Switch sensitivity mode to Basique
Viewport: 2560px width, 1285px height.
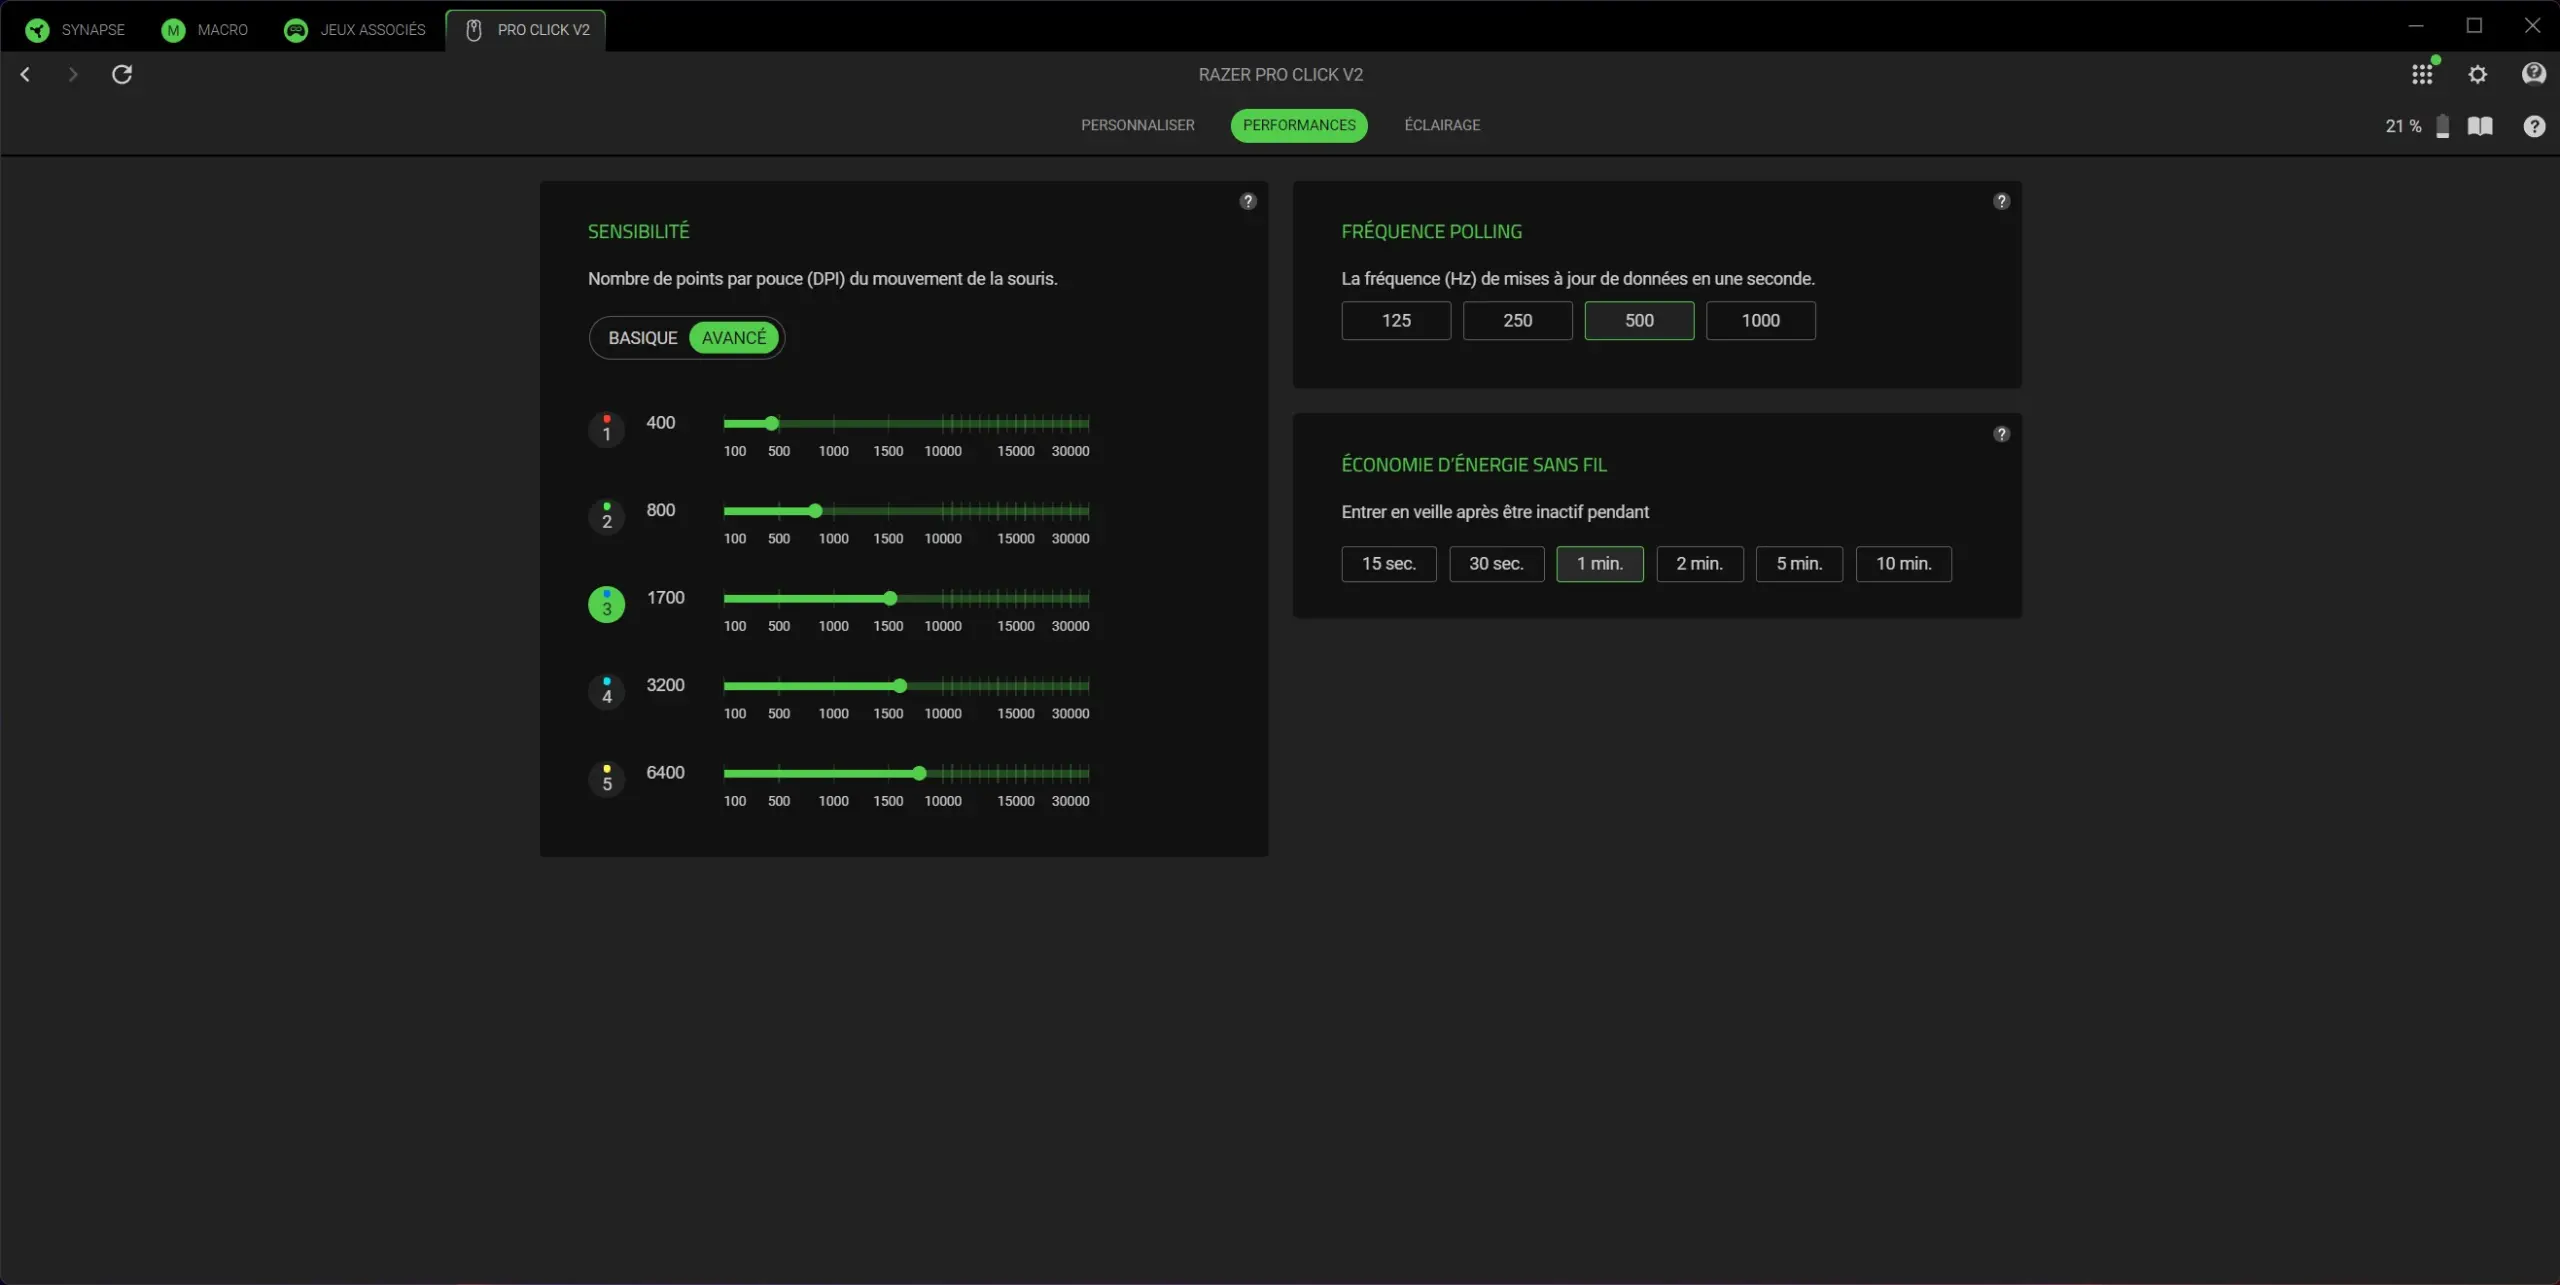(642, 338)
